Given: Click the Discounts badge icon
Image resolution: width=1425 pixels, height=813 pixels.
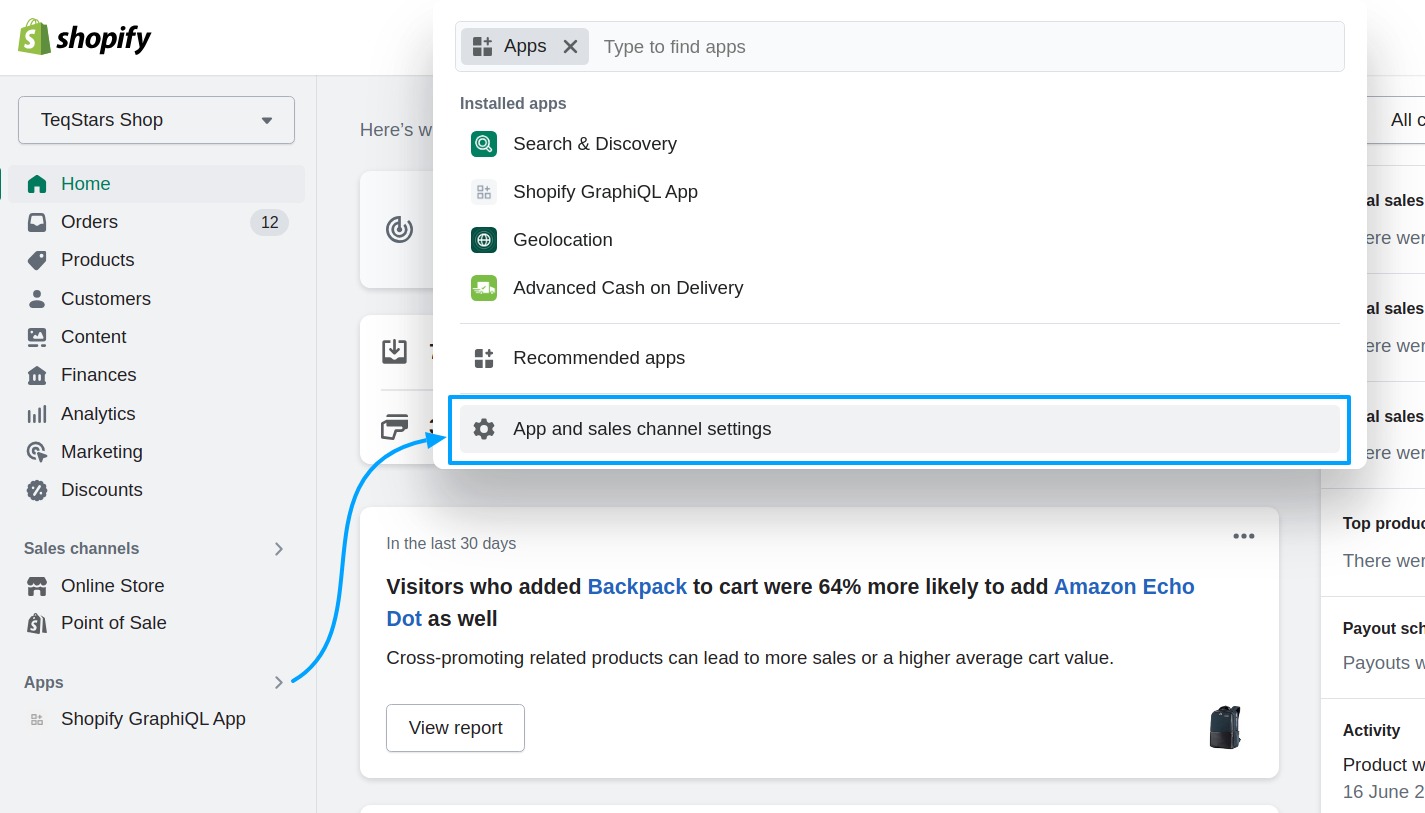Looking at the screenshot, I should [x=37, y=490].
